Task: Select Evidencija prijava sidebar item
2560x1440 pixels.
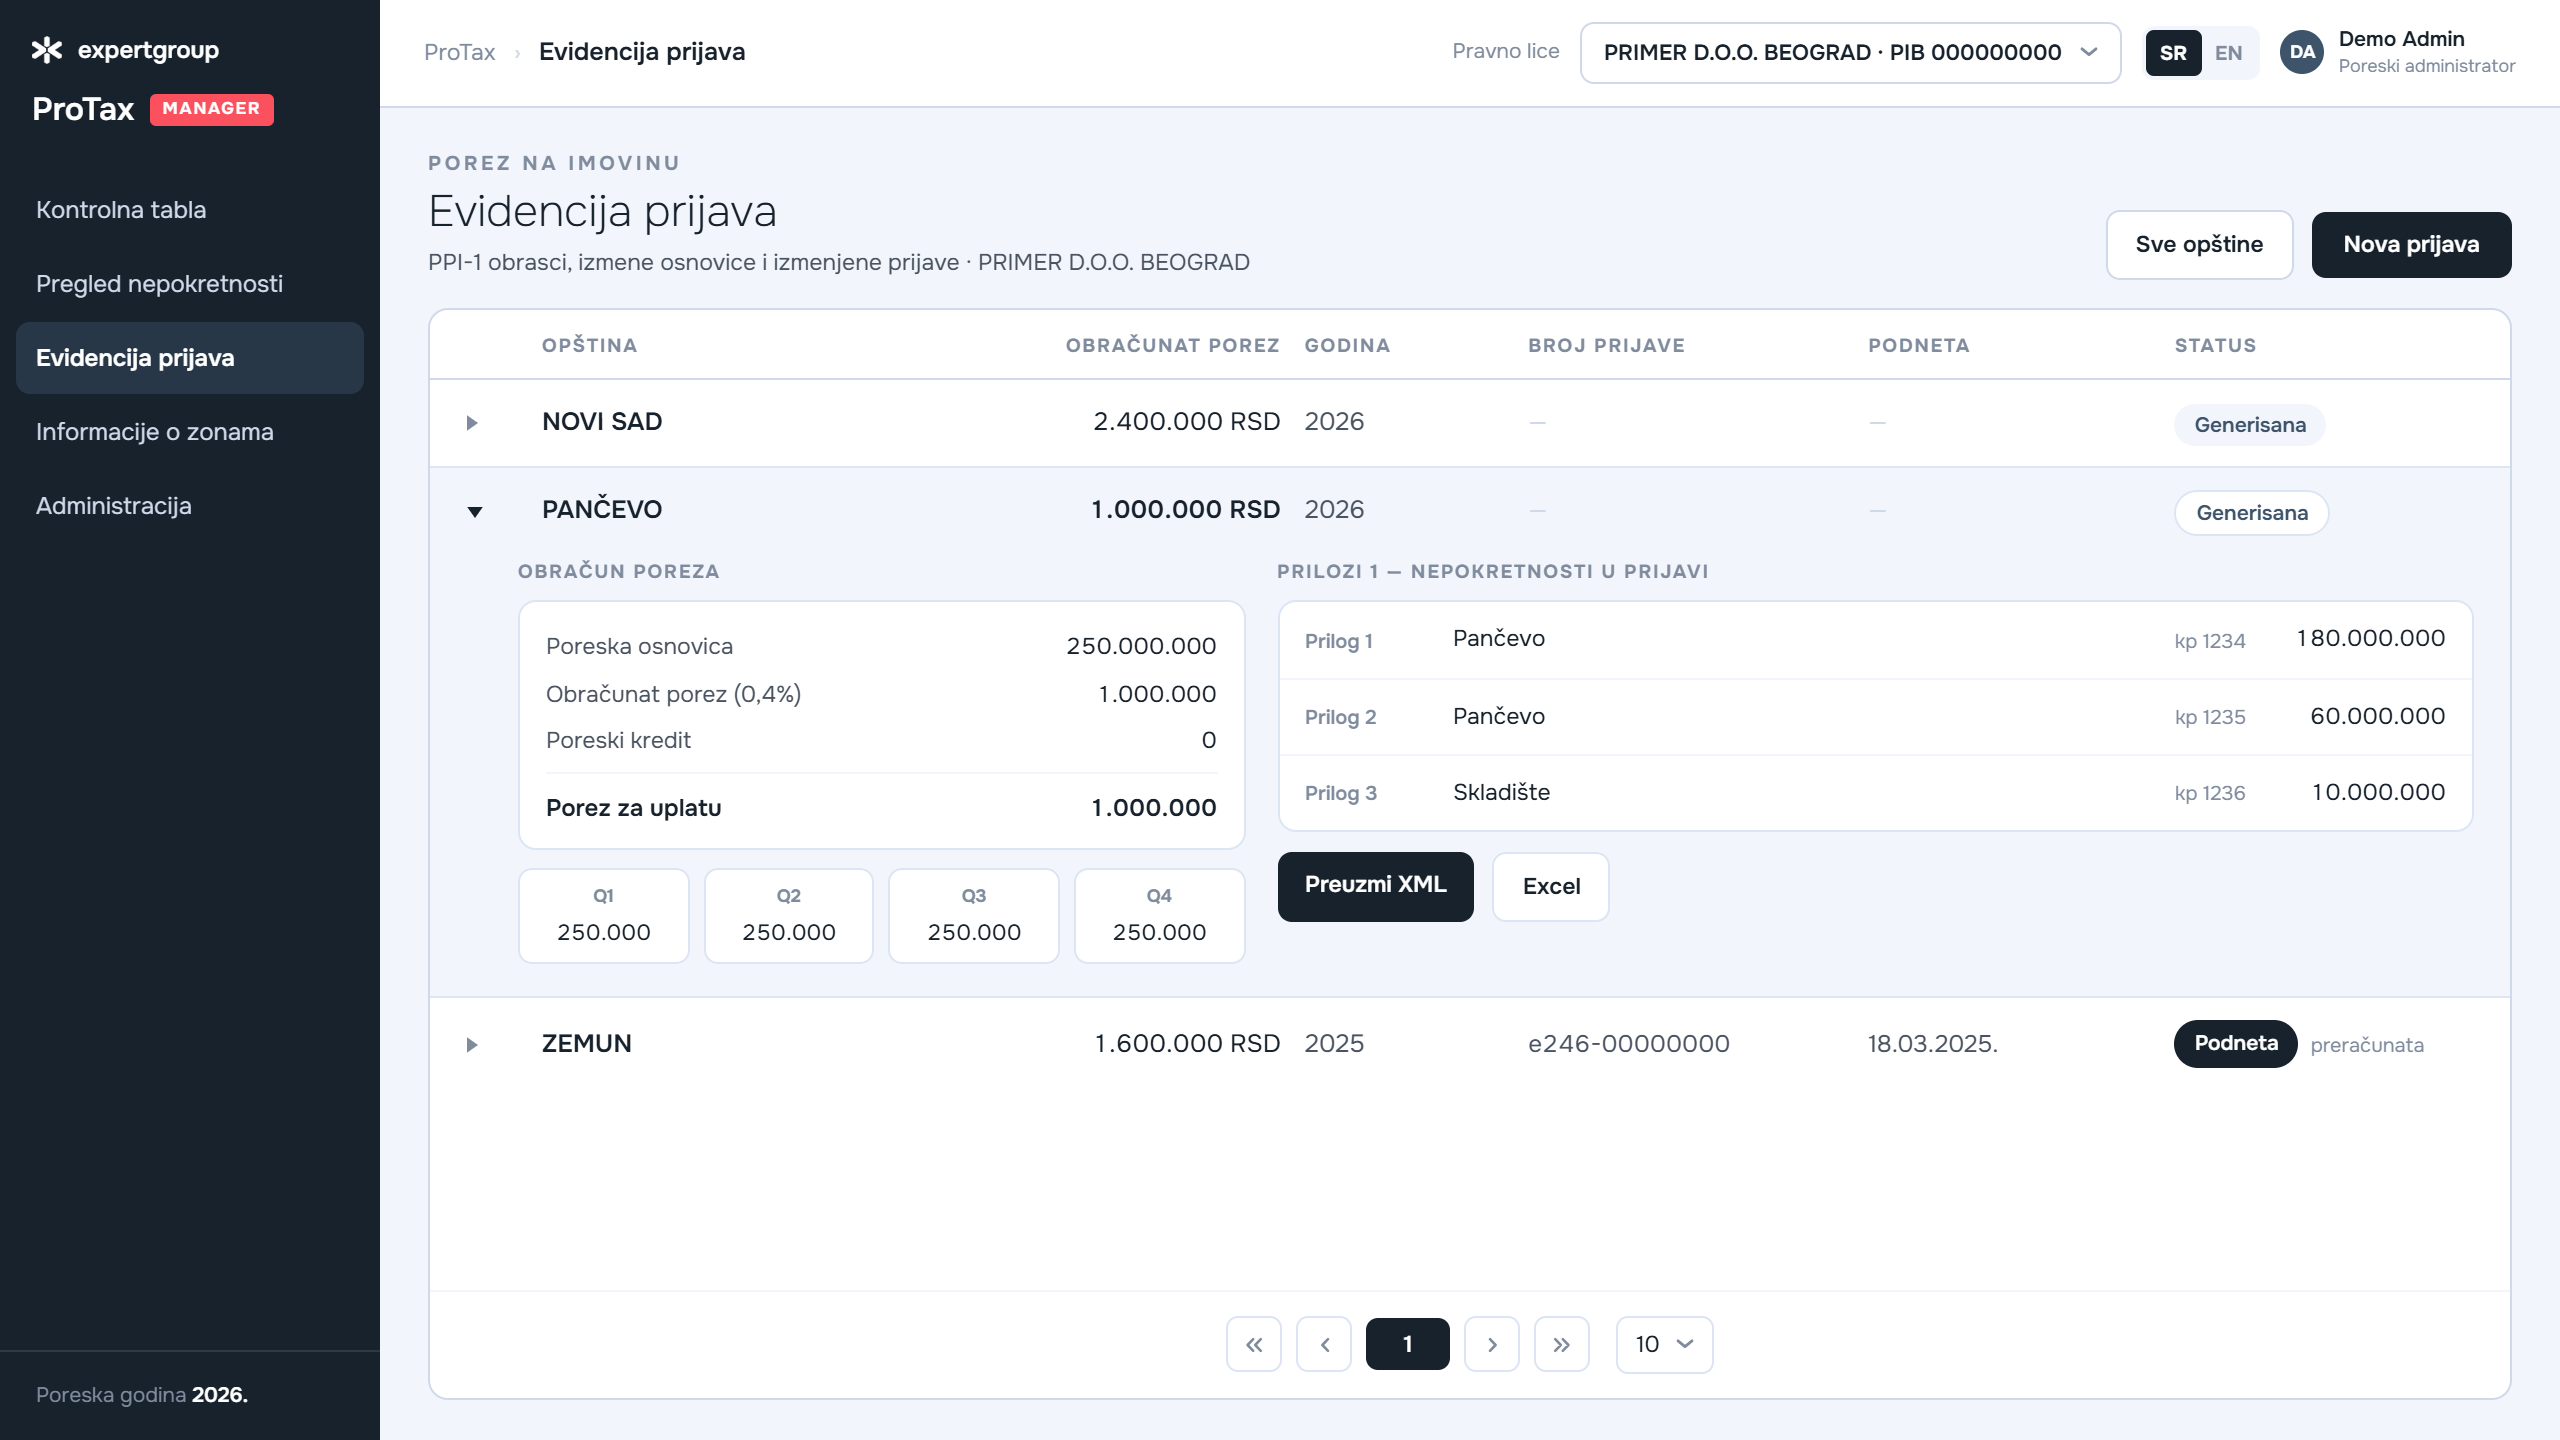Action: [190, 358]
